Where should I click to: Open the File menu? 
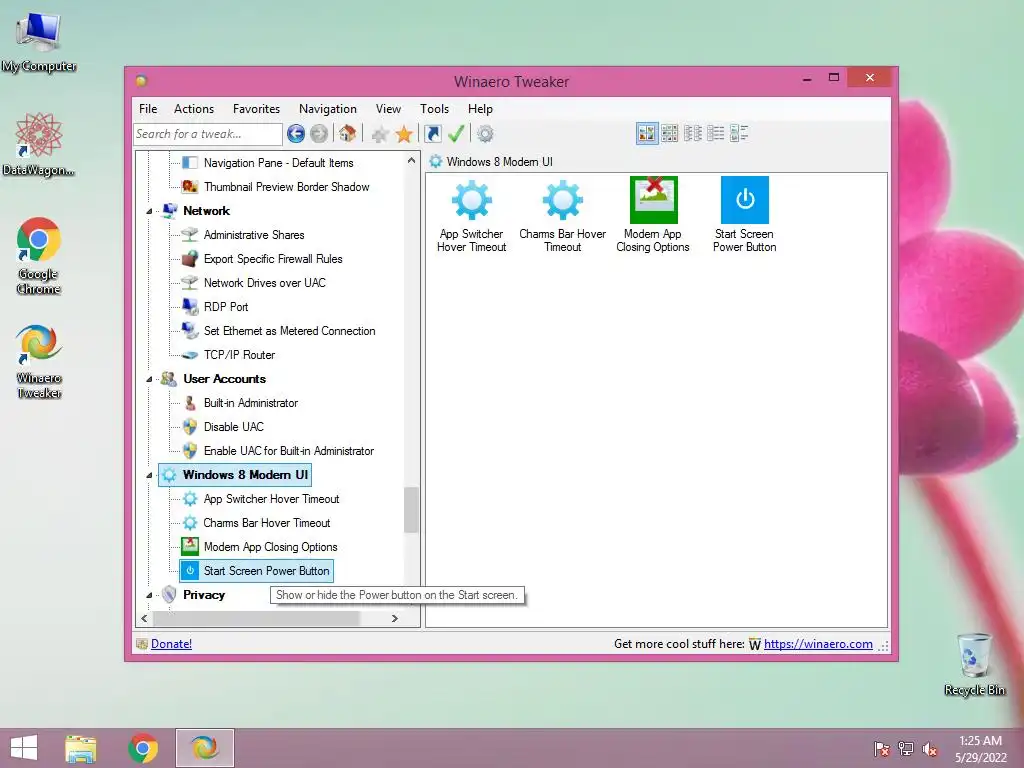[148, 109]
